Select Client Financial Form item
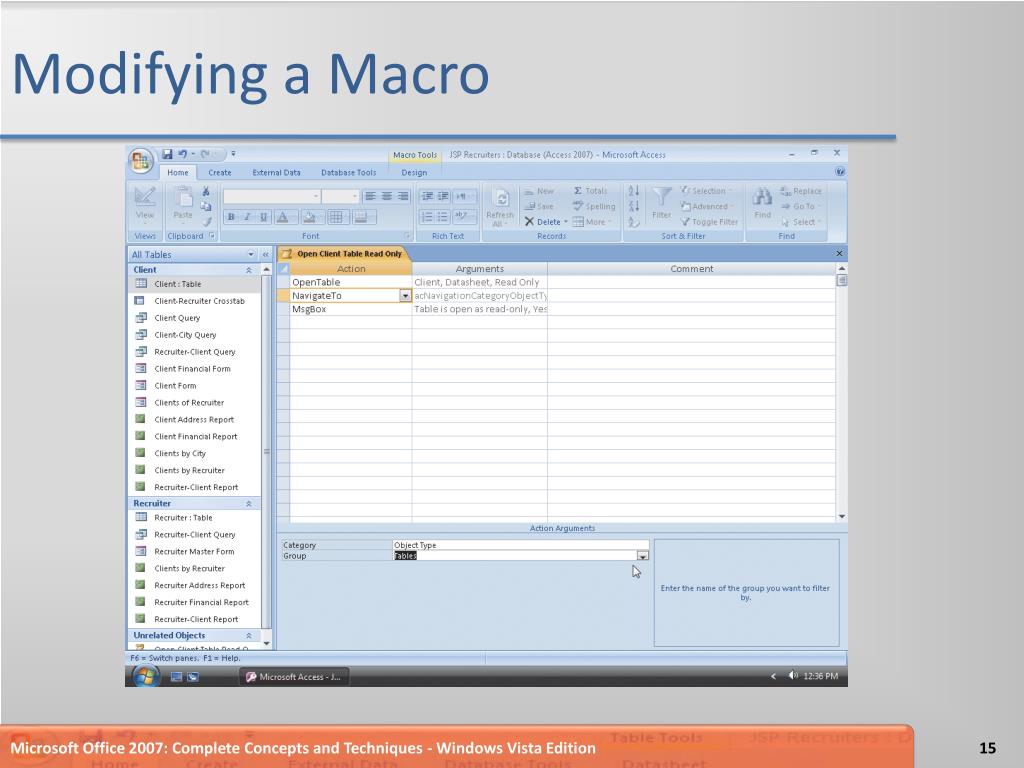Viewport: 1024px width, 768px height. [195, 369]
